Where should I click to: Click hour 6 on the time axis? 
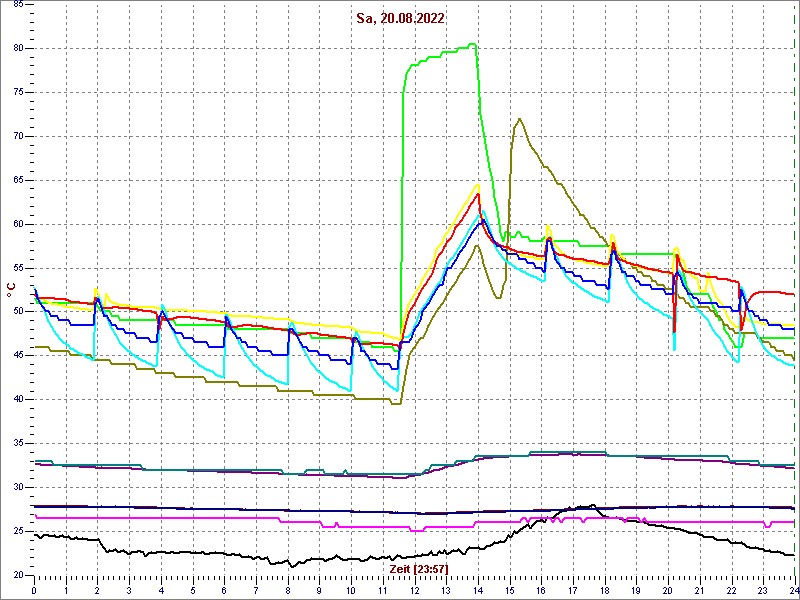point(224,591)
